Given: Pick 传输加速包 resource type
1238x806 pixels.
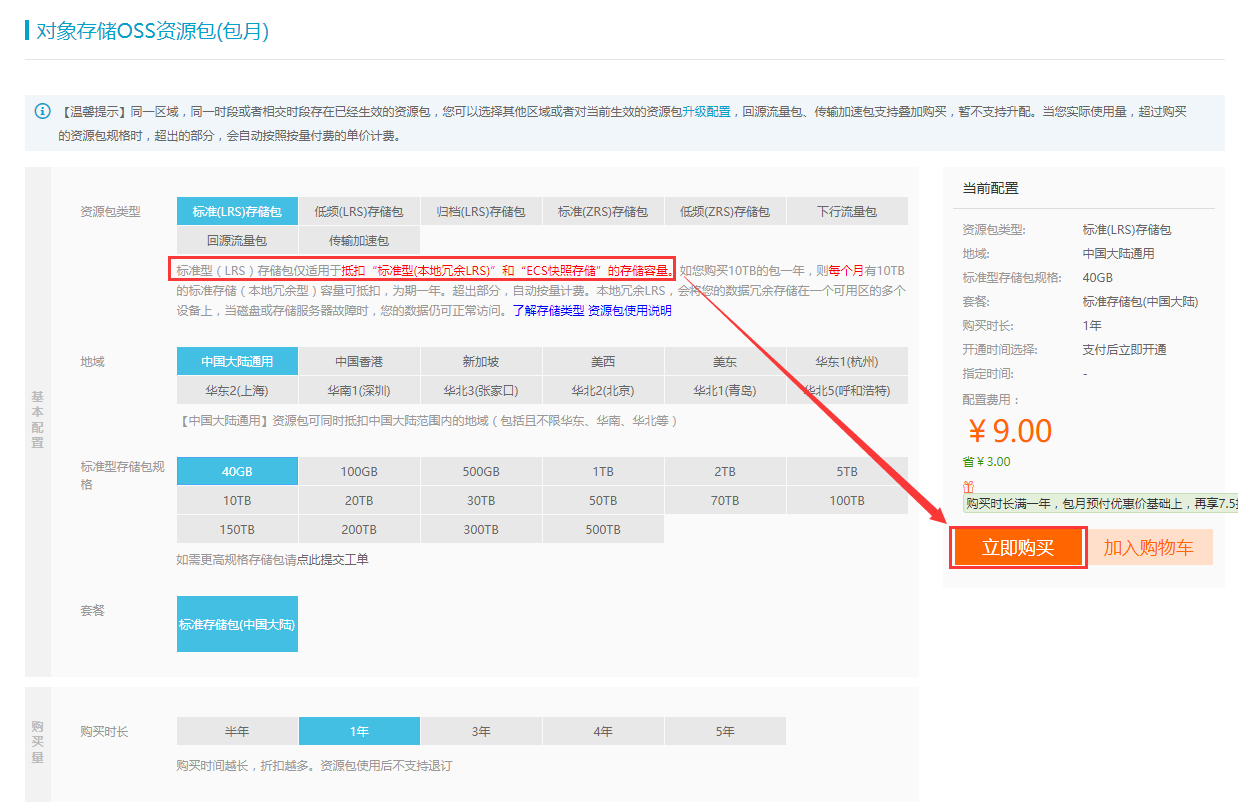Looking at the screenshot, I should tap(359, 241).
